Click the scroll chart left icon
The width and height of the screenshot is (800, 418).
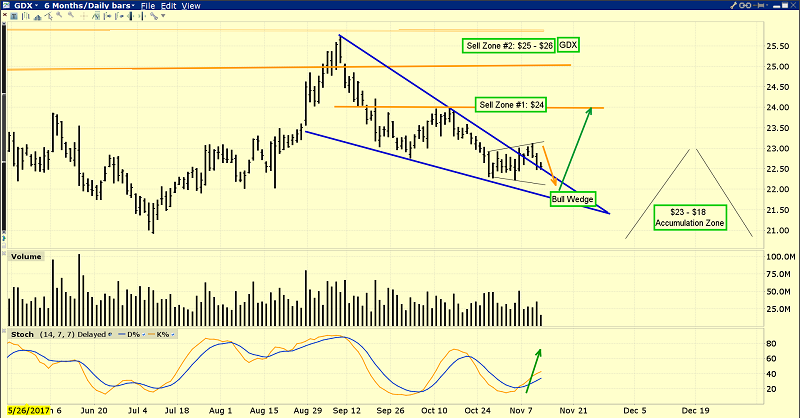click(130, 16)
